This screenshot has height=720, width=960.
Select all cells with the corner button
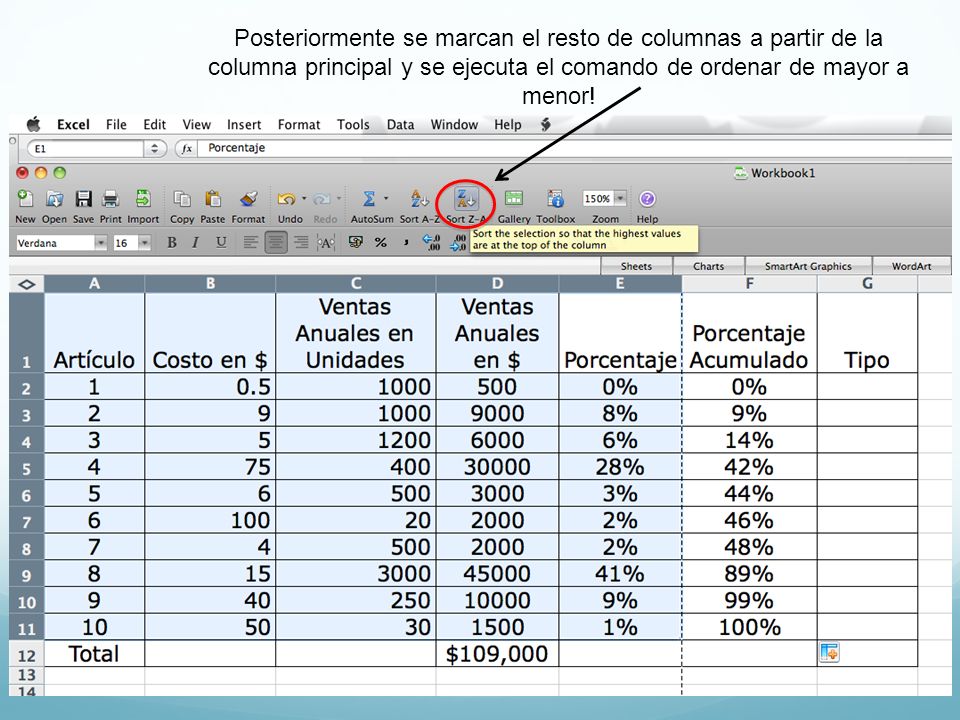click(27, 284)
